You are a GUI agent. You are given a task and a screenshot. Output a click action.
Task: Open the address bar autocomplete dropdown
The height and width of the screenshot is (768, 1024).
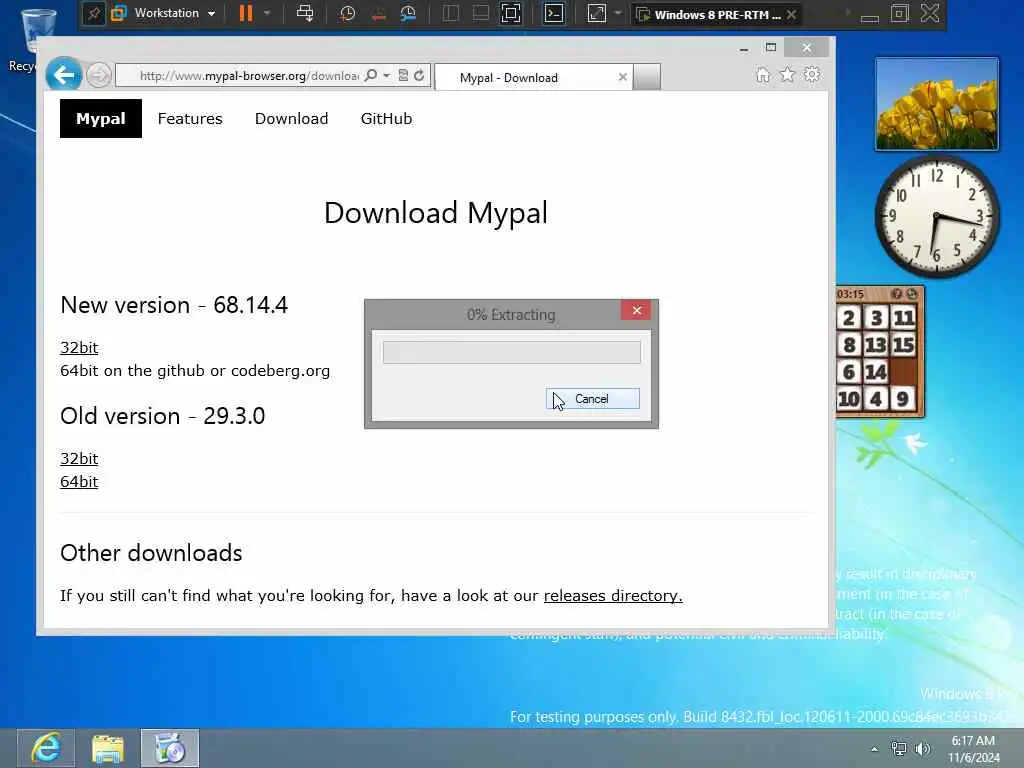coord(387,76)
